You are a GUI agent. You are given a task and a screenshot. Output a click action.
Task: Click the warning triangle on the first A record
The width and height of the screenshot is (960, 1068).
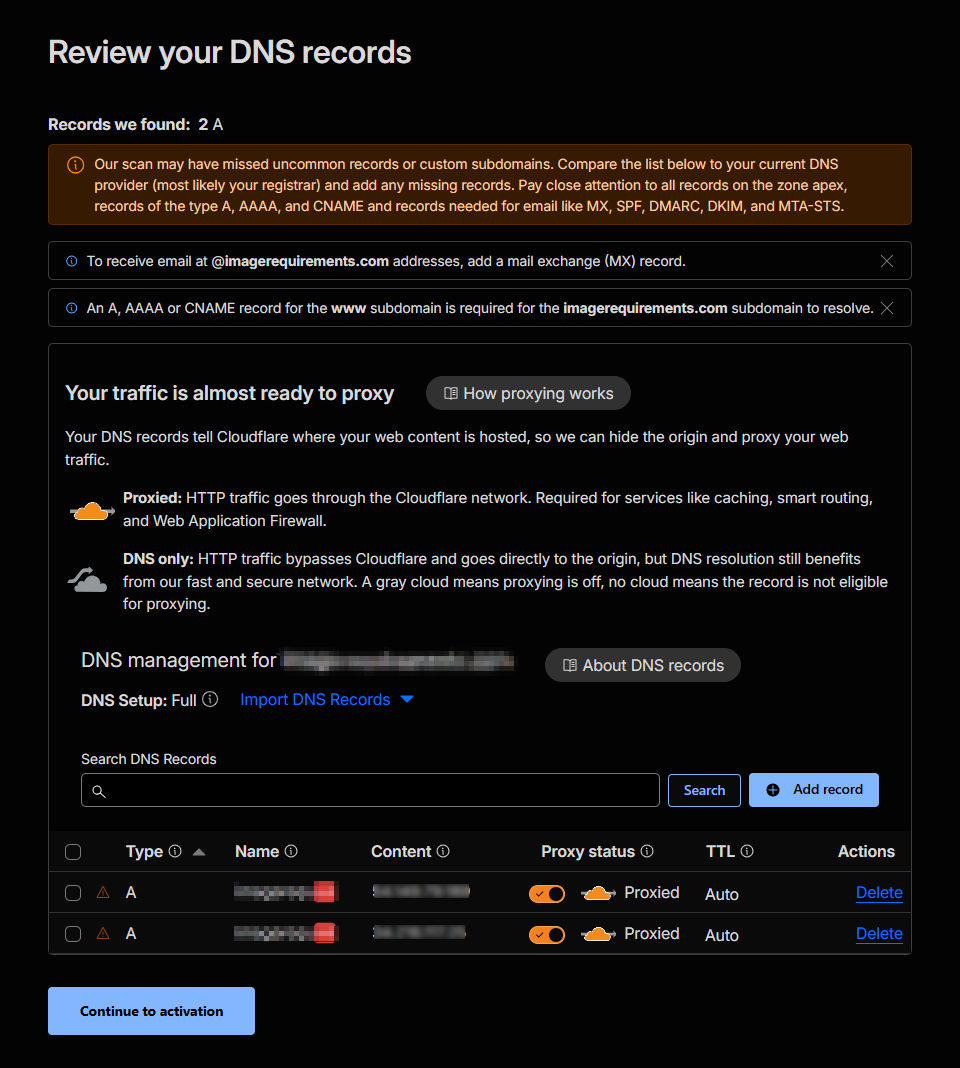coord(103,892)
